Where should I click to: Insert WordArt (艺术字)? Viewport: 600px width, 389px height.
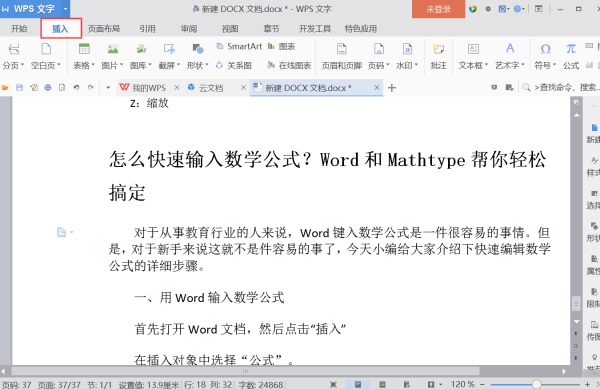[x=510, y=56]
